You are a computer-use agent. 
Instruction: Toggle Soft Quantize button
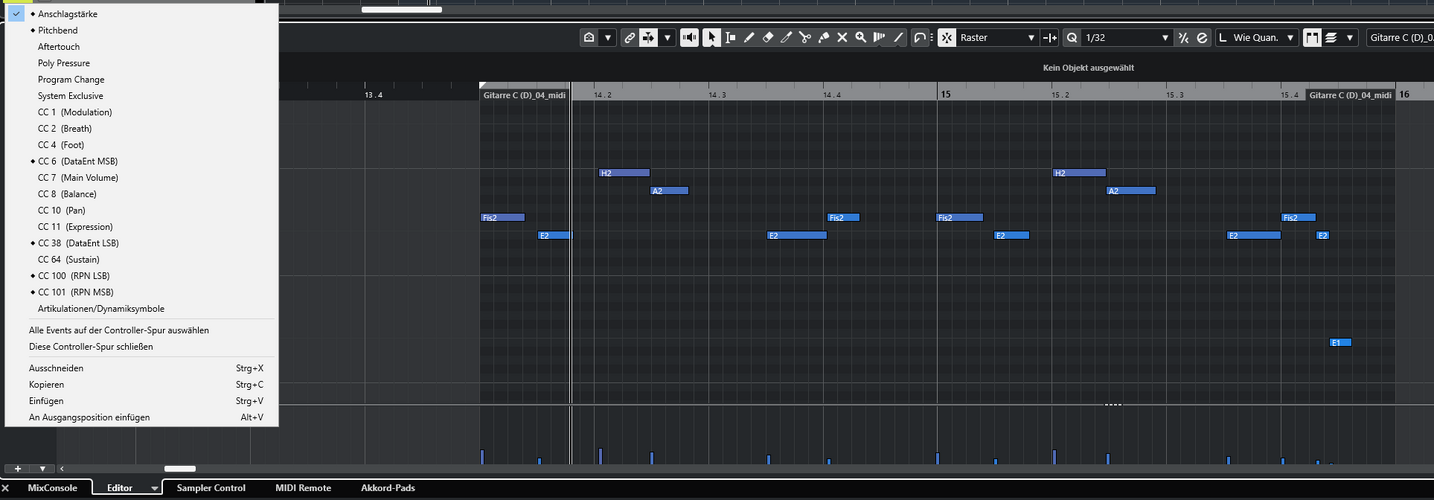(1183, 37)
